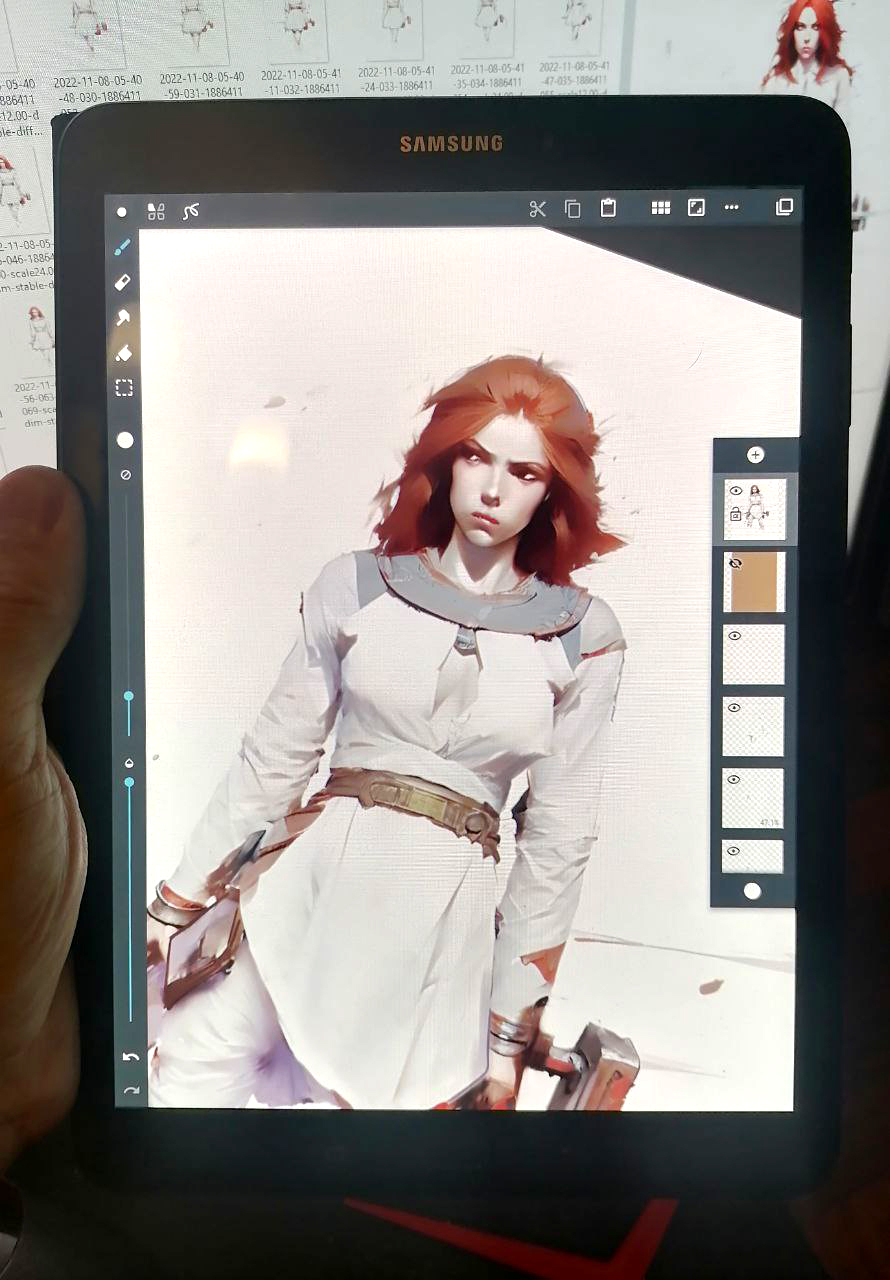Tap the white circle below layers list
890x1280 pixels.
pos(753,891)
